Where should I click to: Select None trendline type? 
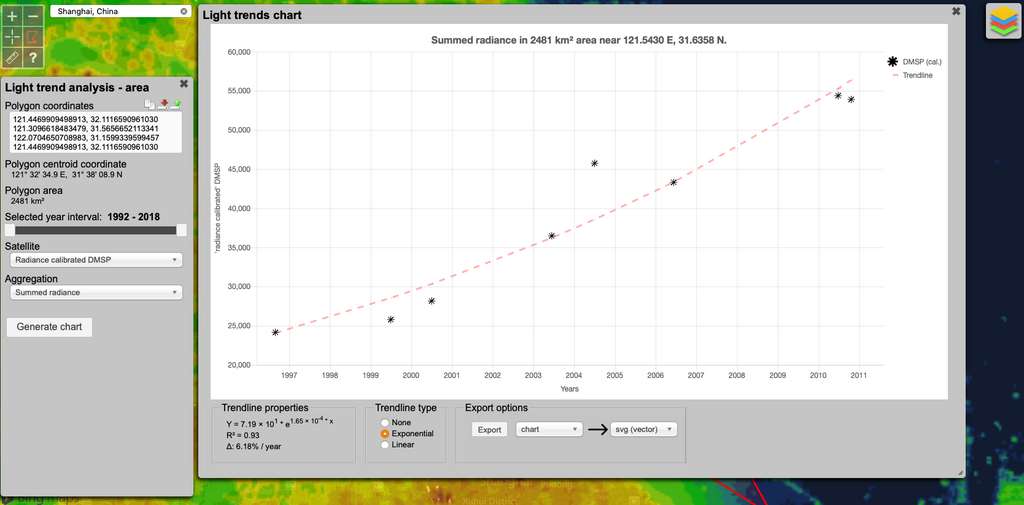click(x=385, y=423)
